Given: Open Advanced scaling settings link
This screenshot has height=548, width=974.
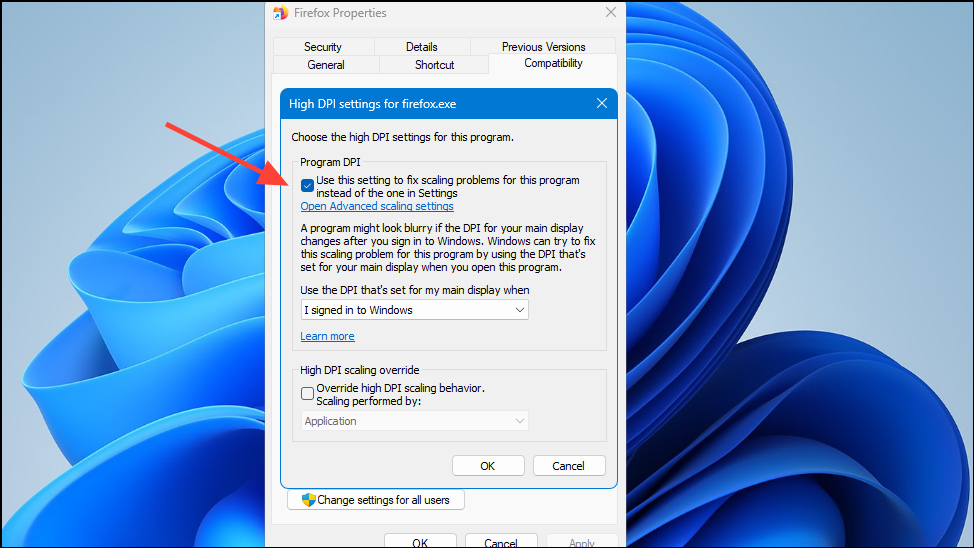Looking at the screenshot, I should coord(377,206).
